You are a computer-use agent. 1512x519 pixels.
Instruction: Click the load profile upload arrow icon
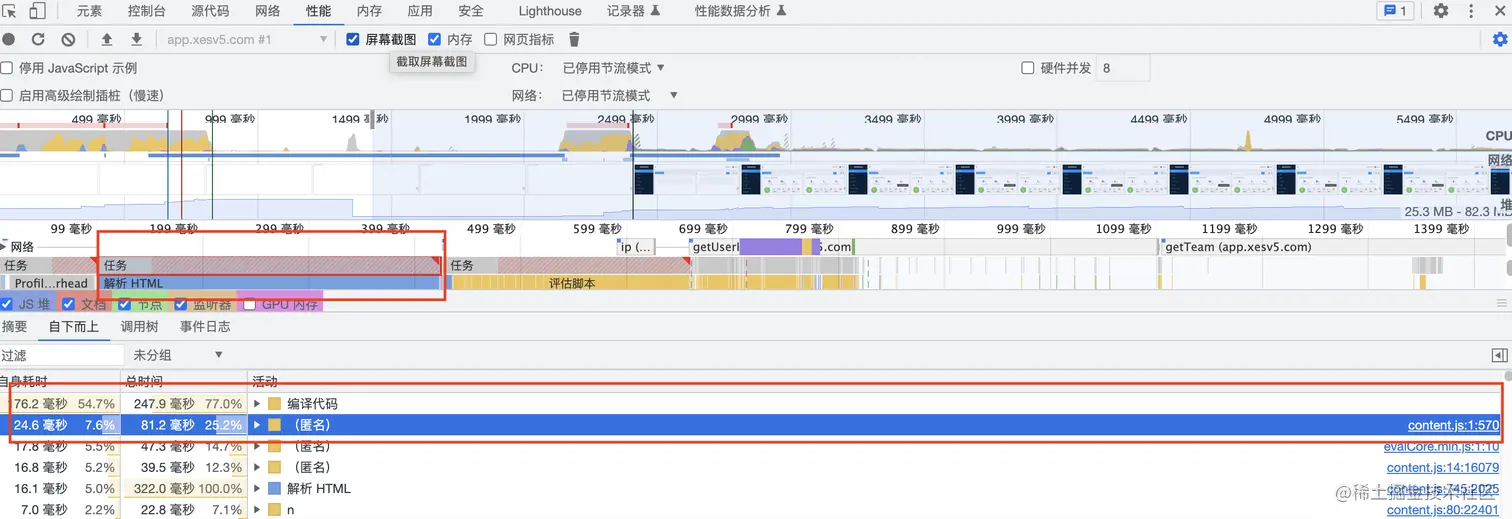click(107, 39)
